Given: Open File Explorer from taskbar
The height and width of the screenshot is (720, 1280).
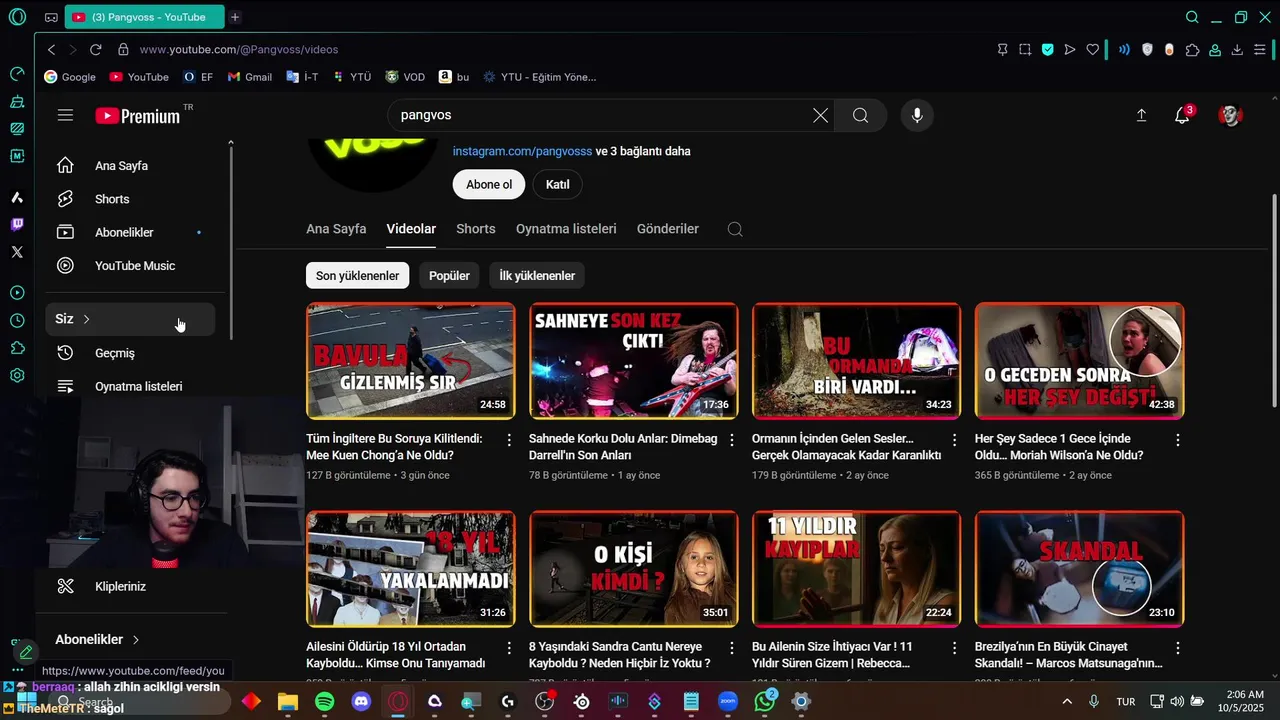Looking at the screenshot, I should [288, 702].
